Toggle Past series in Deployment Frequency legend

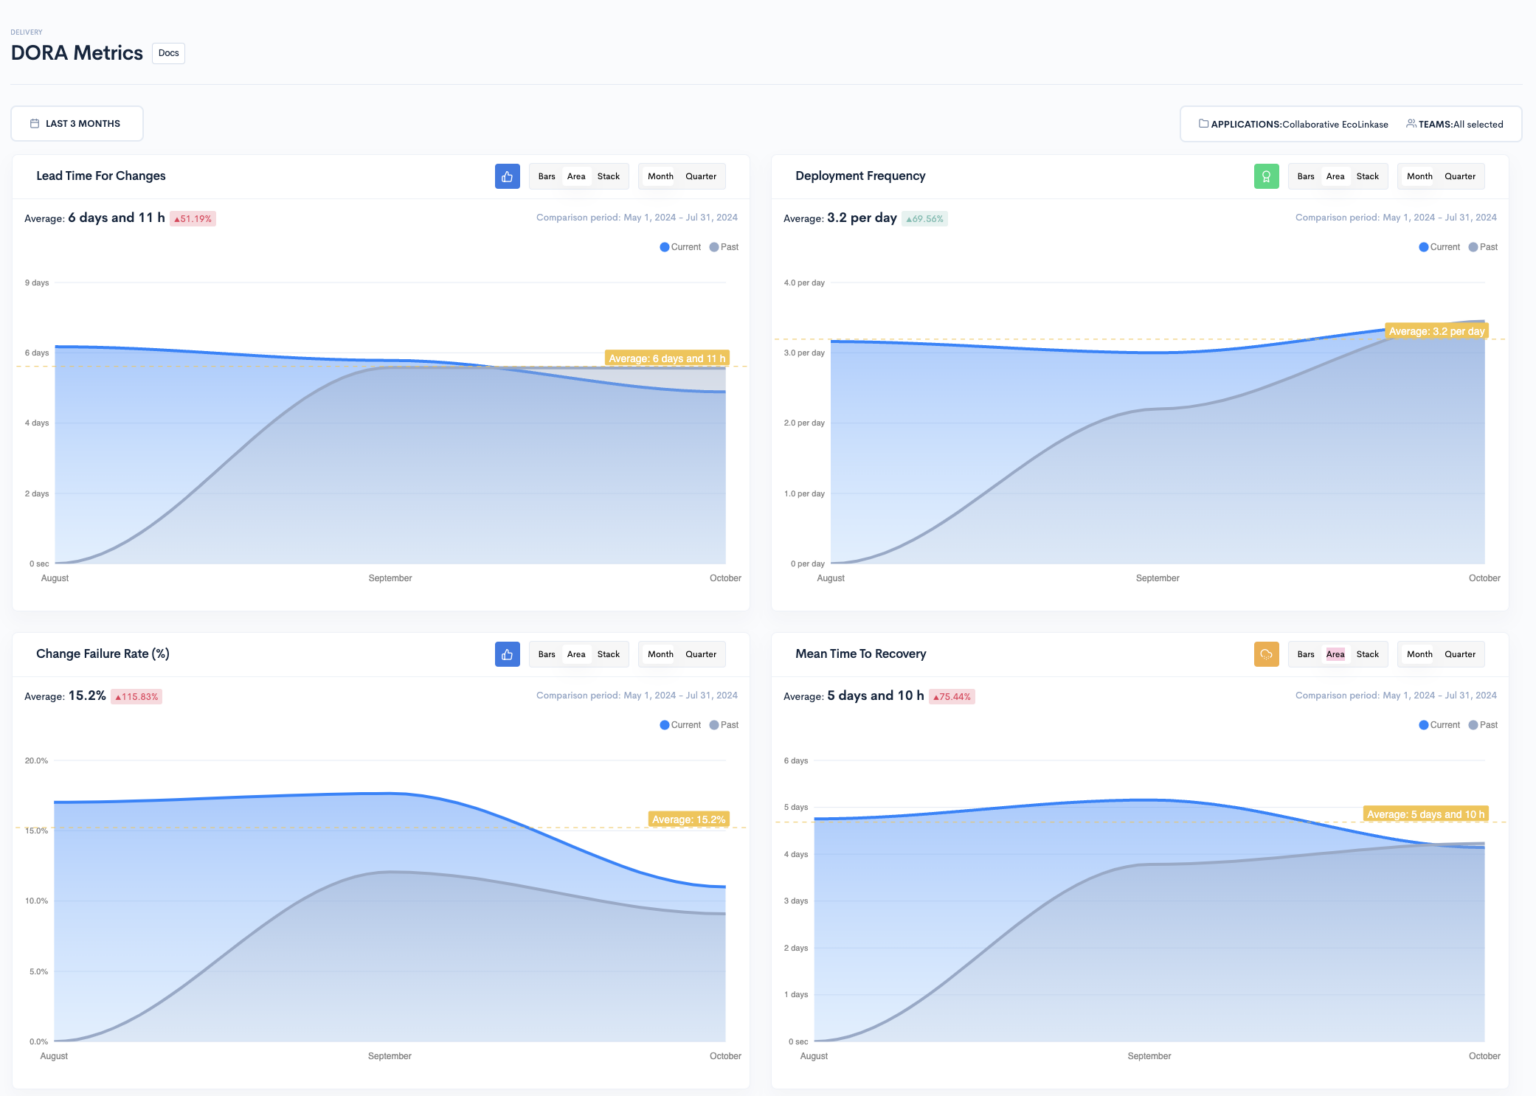(x=1483, y=247)
